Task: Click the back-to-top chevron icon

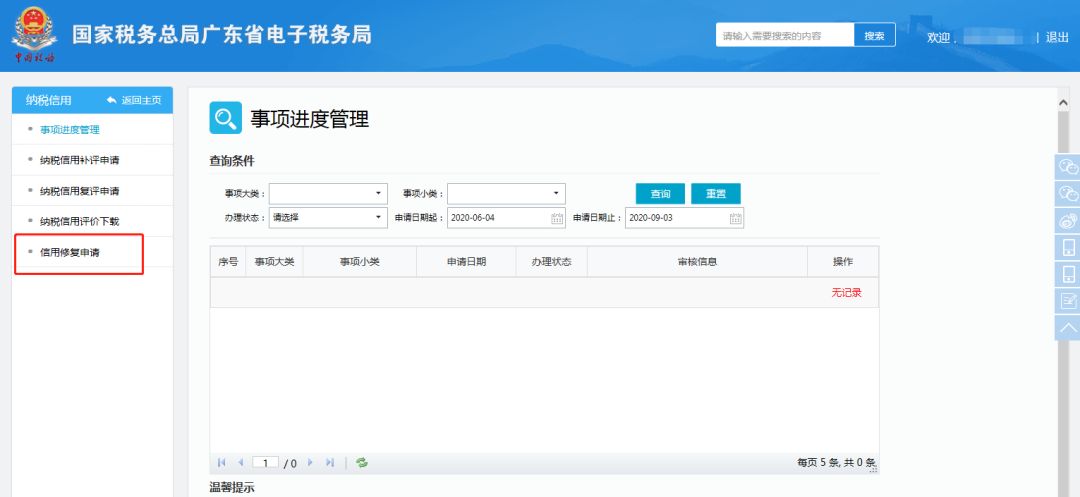Action: click(x=1068, y=327)
